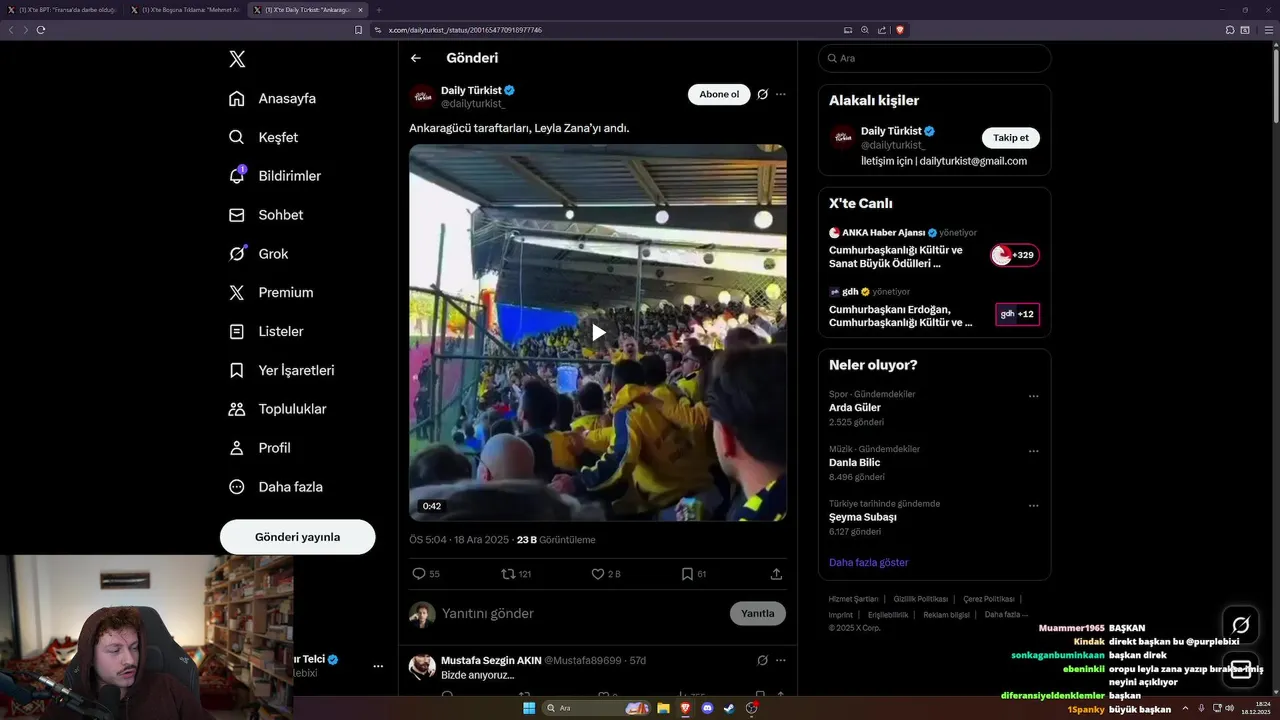
Task: Click Brave shields icon in address bar
Action: point(900,30)
